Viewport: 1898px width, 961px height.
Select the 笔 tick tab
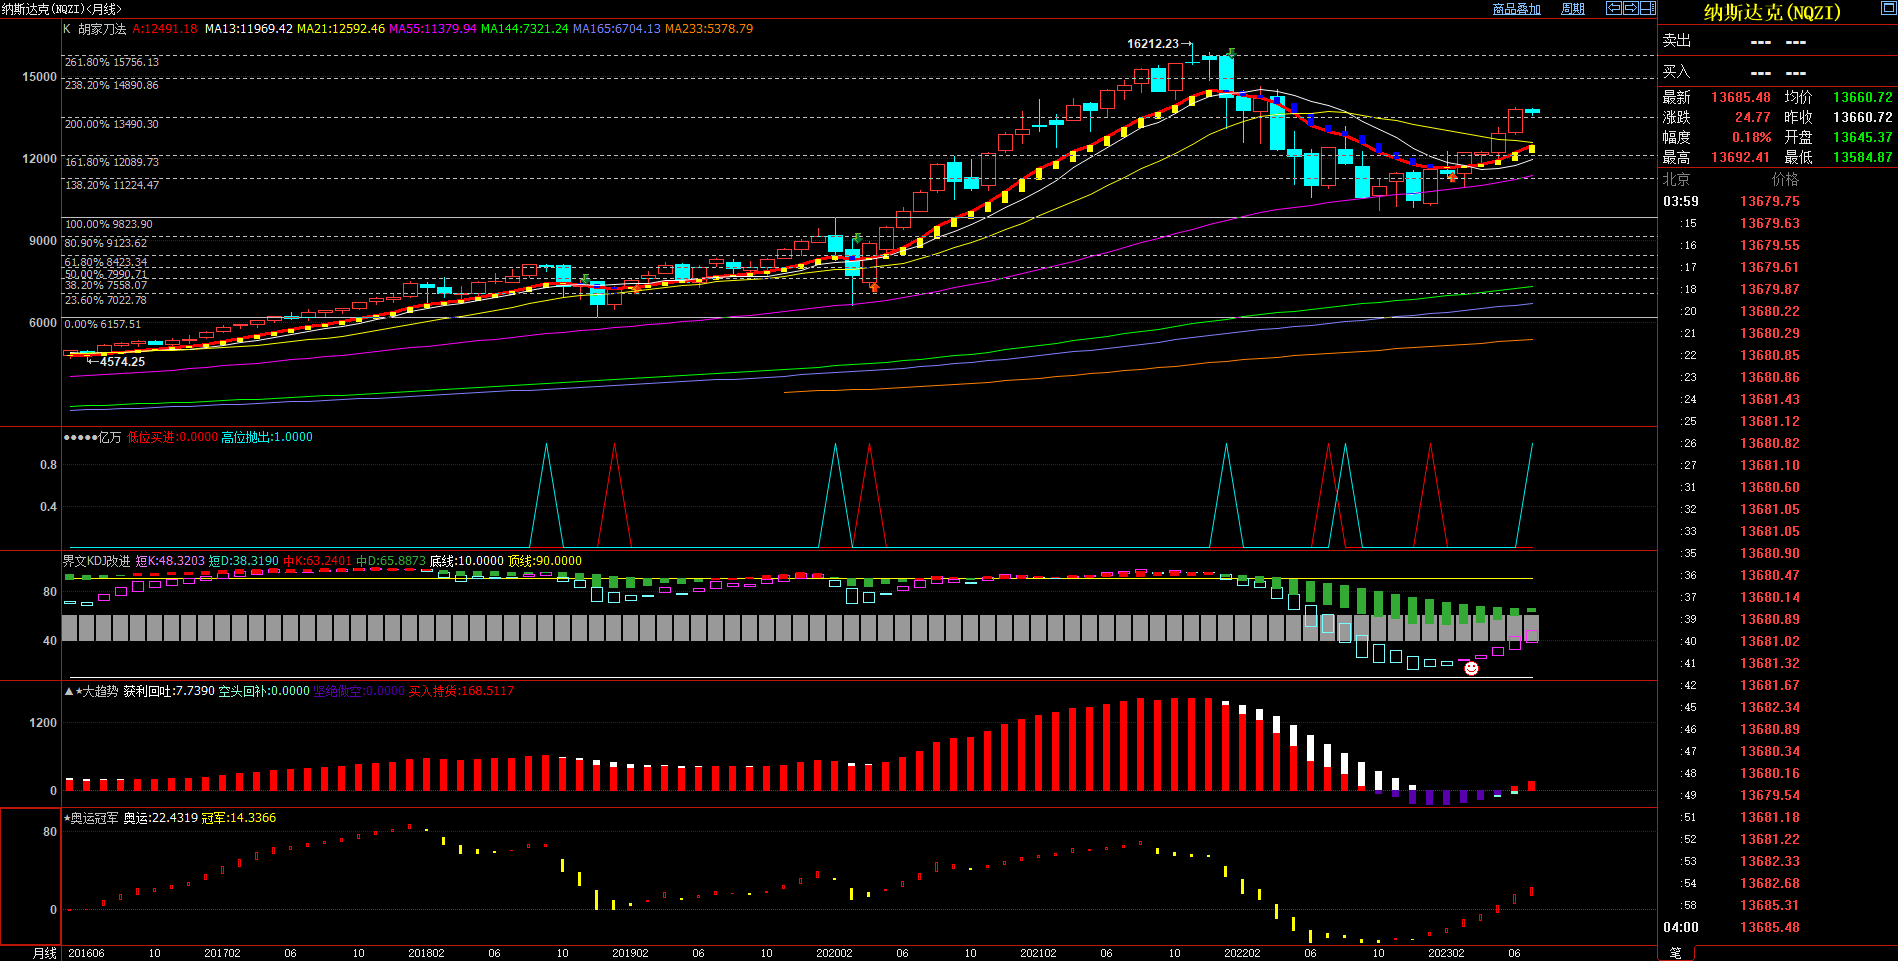pos(1676,953)
